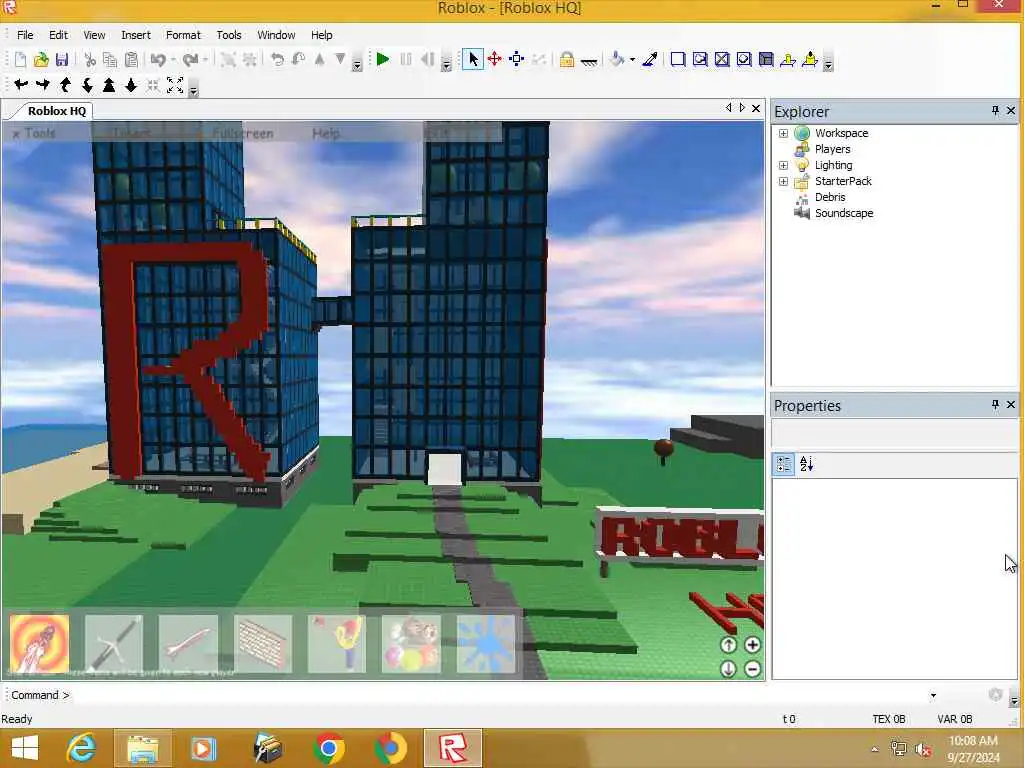Select the red Move tool

coord(494,59)
